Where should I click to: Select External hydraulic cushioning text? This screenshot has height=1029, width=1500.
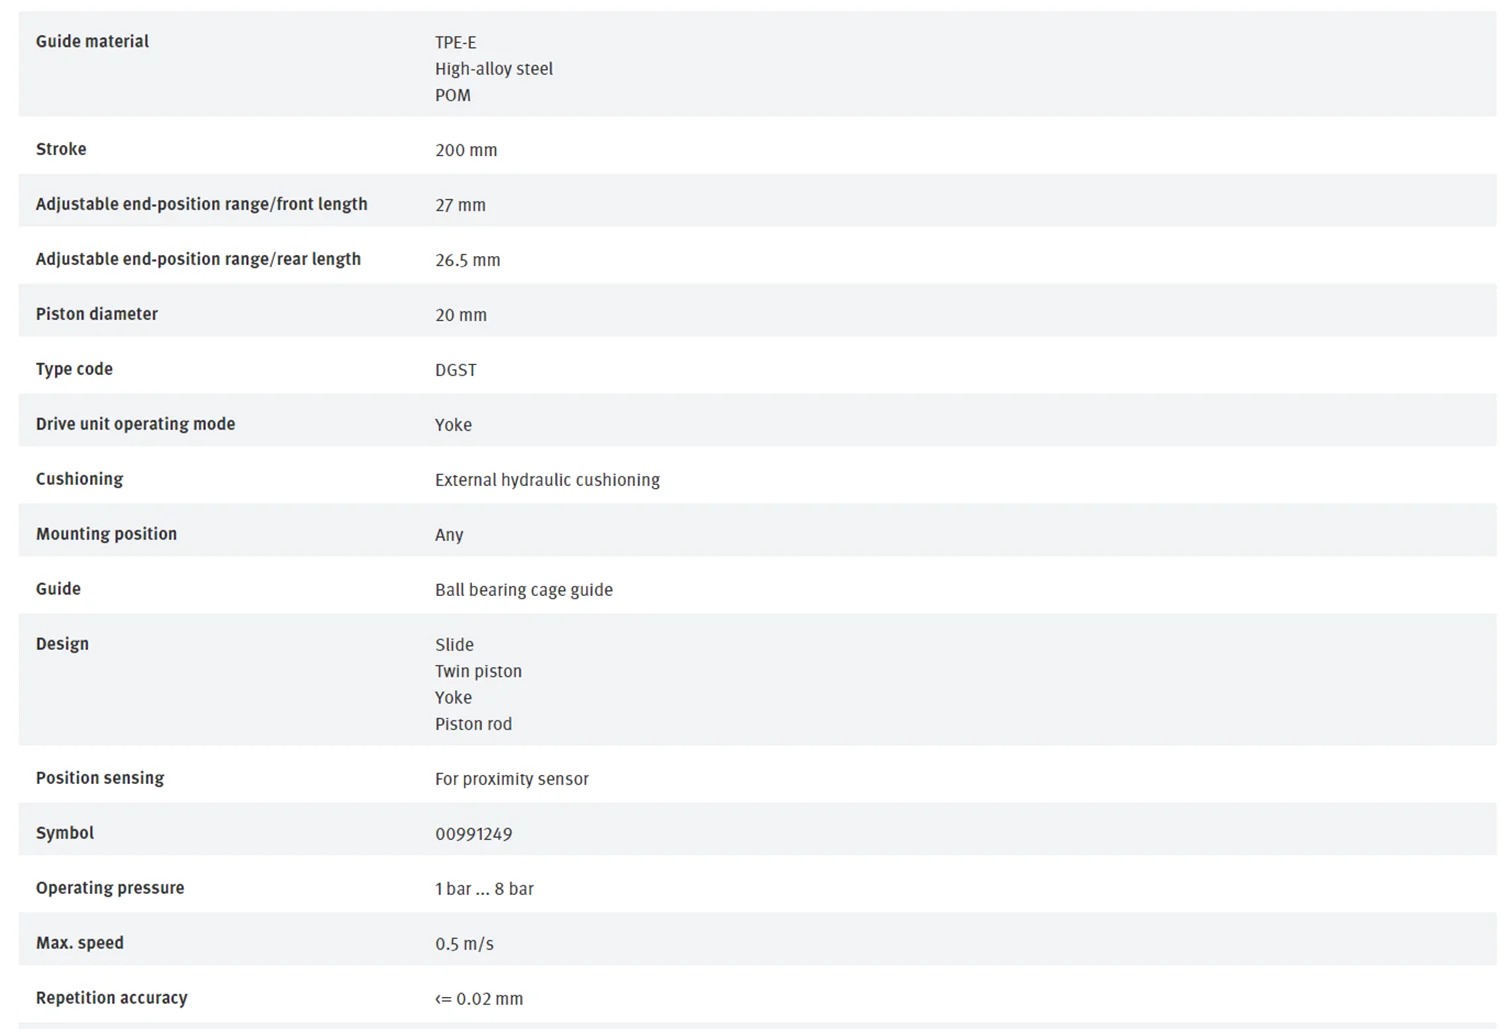point(547,480)
